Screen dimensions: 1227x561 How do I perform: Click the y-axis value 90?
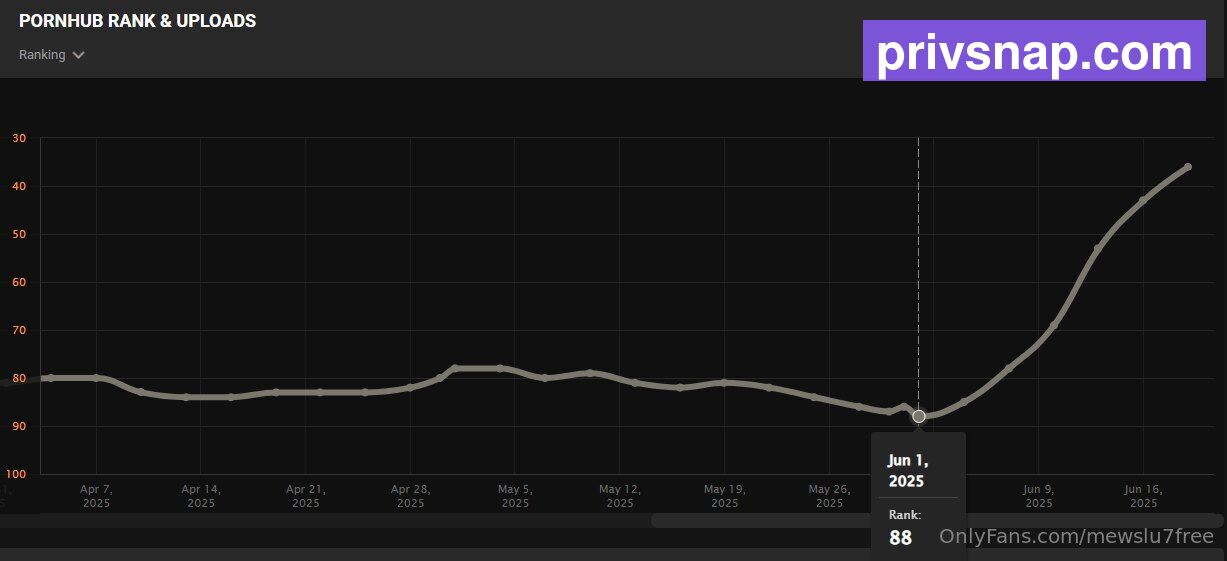19,427
